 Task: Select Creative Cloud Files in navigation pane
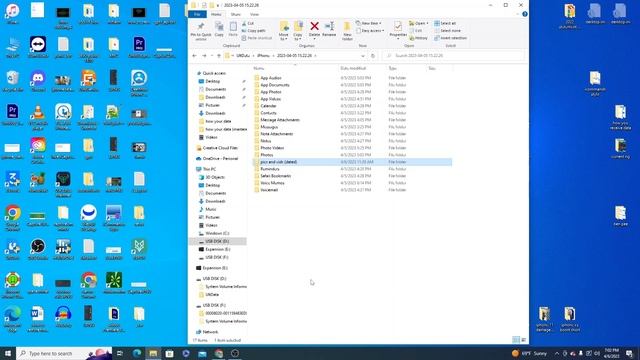pyautogui.click(x=220, y=148)
